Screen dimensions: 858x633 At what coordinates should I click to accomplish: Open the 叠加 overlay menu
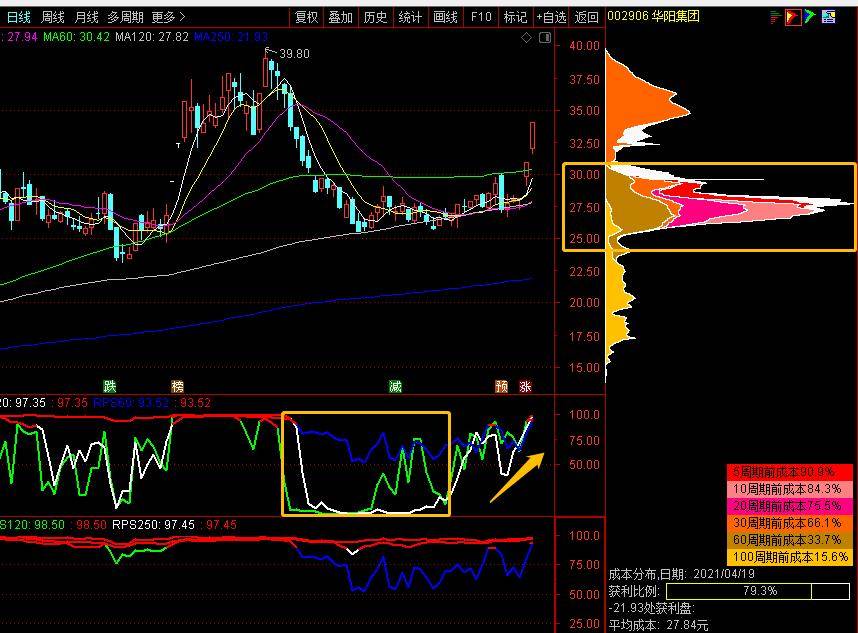(341, 17)
